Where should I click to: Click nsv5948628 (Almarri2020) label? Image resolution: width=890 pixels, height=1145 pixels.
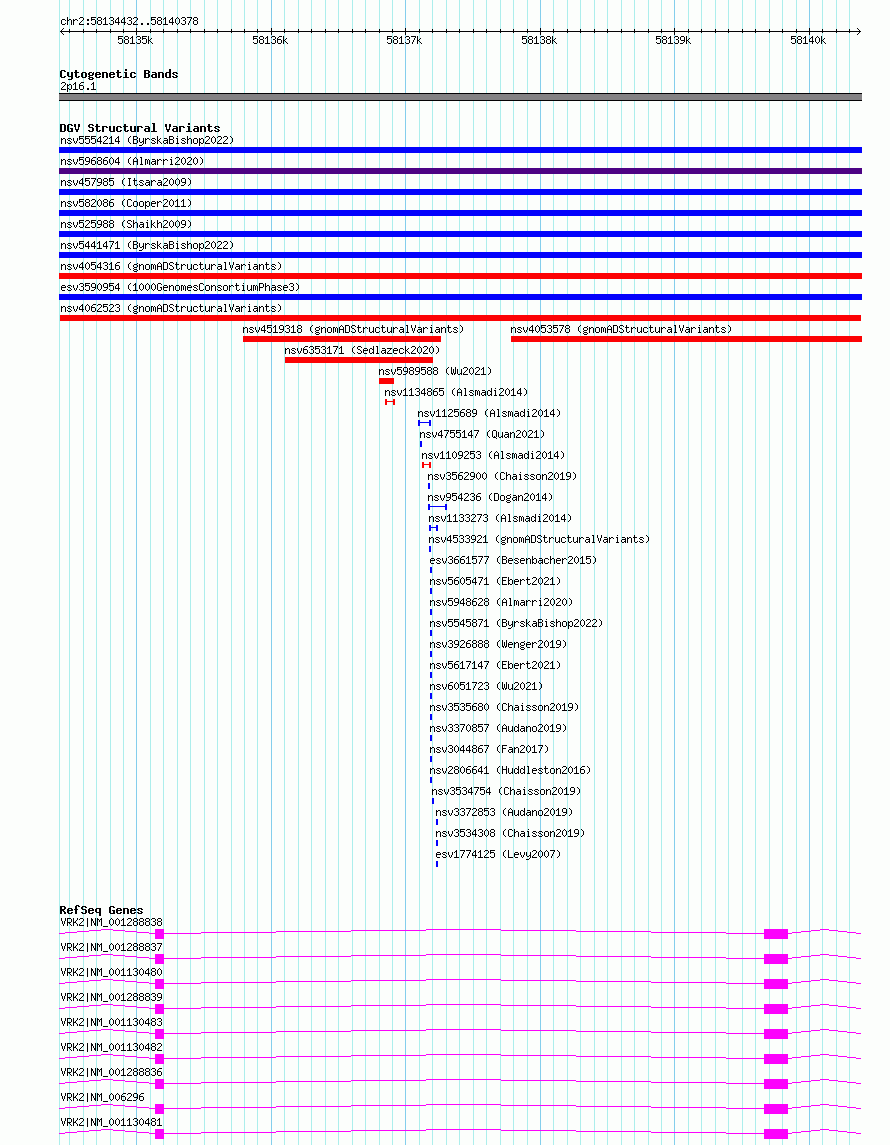click(502, 602)
